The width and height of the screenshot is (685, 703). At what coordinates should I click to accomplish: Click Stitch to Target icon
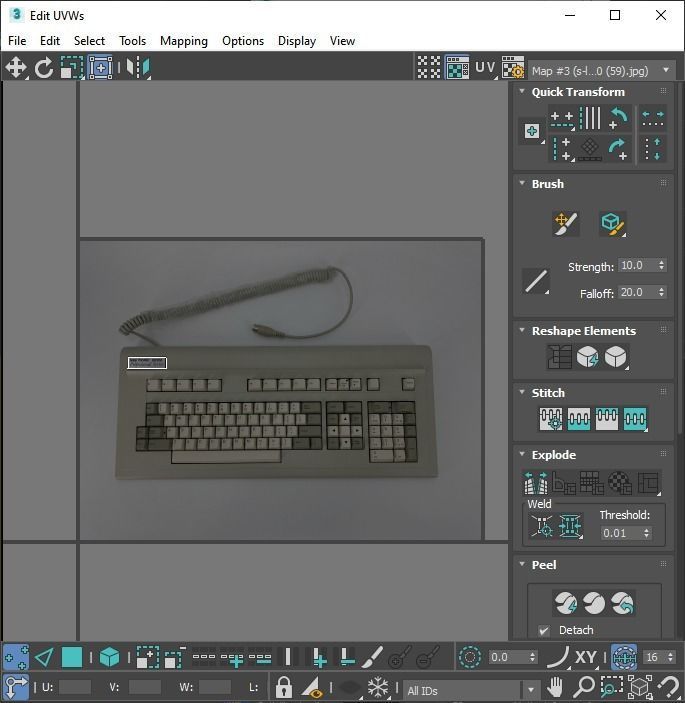[551, 419]
